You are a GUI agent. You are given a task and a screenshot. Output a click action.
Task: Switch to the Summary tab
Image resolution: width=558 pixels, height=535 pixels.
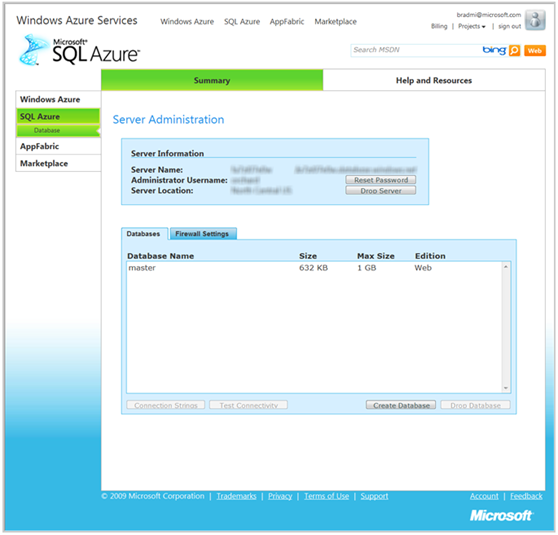coord(212,80)
